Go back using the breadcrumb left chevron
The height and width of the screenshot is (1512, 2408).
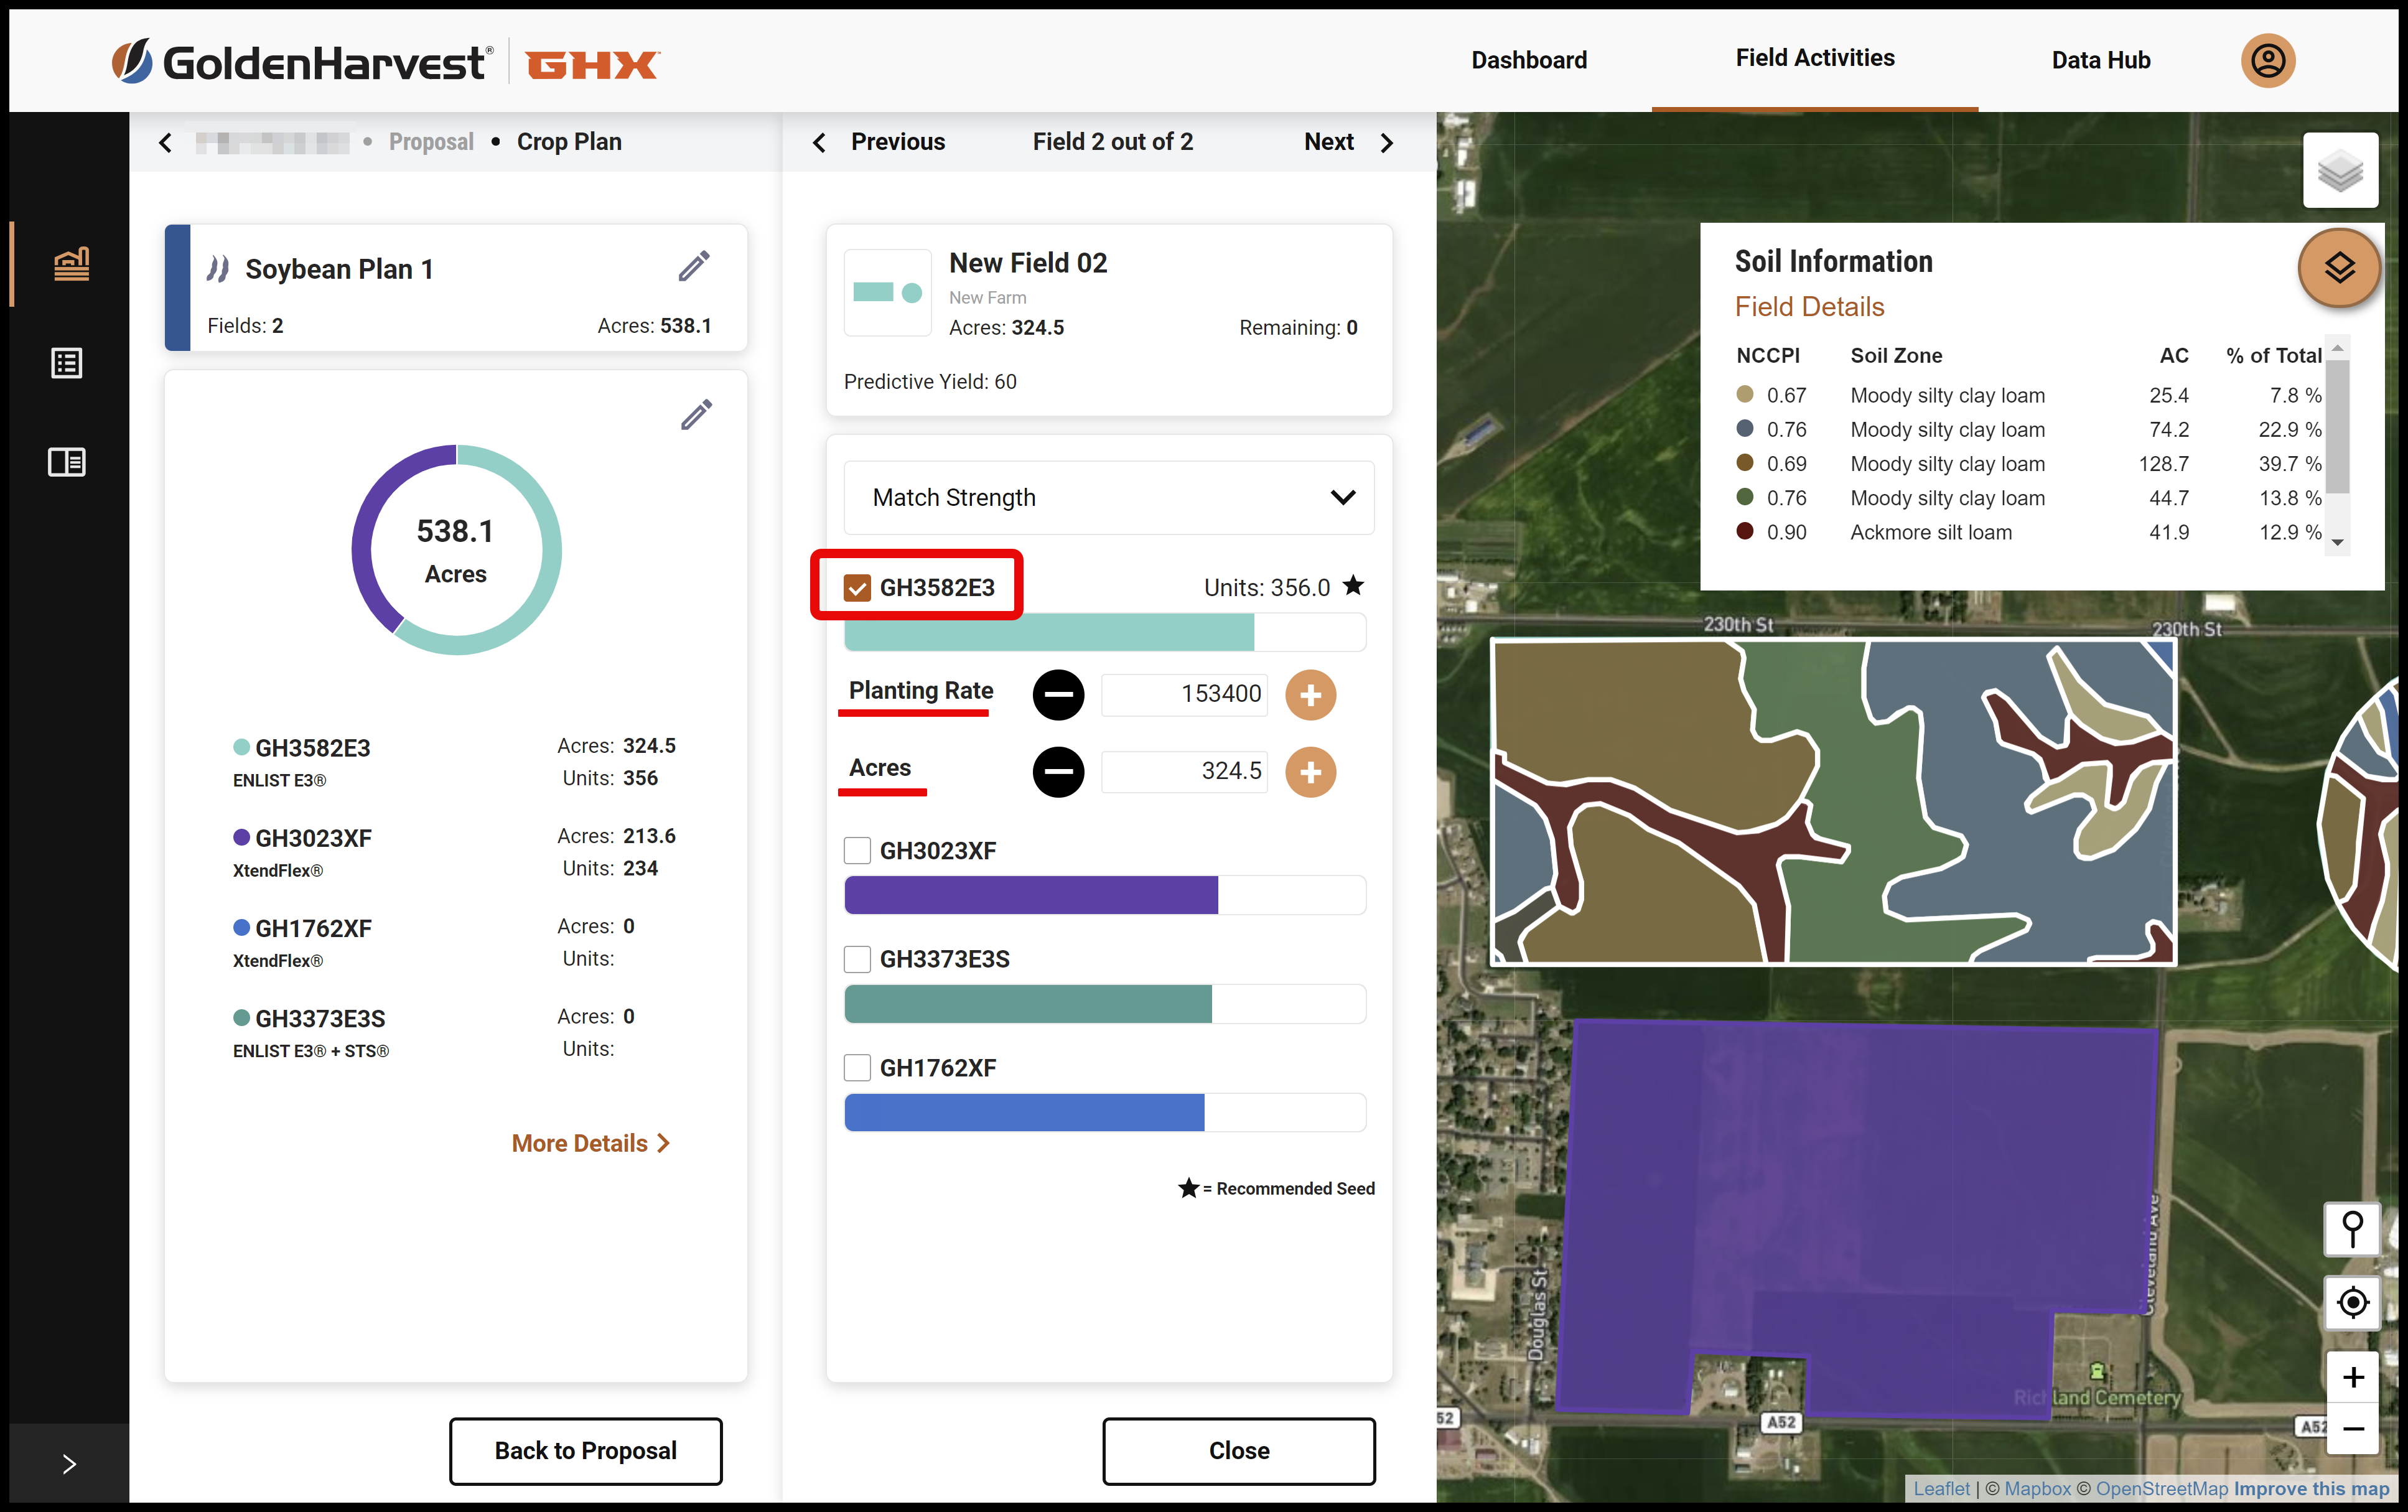click(166, 143)
